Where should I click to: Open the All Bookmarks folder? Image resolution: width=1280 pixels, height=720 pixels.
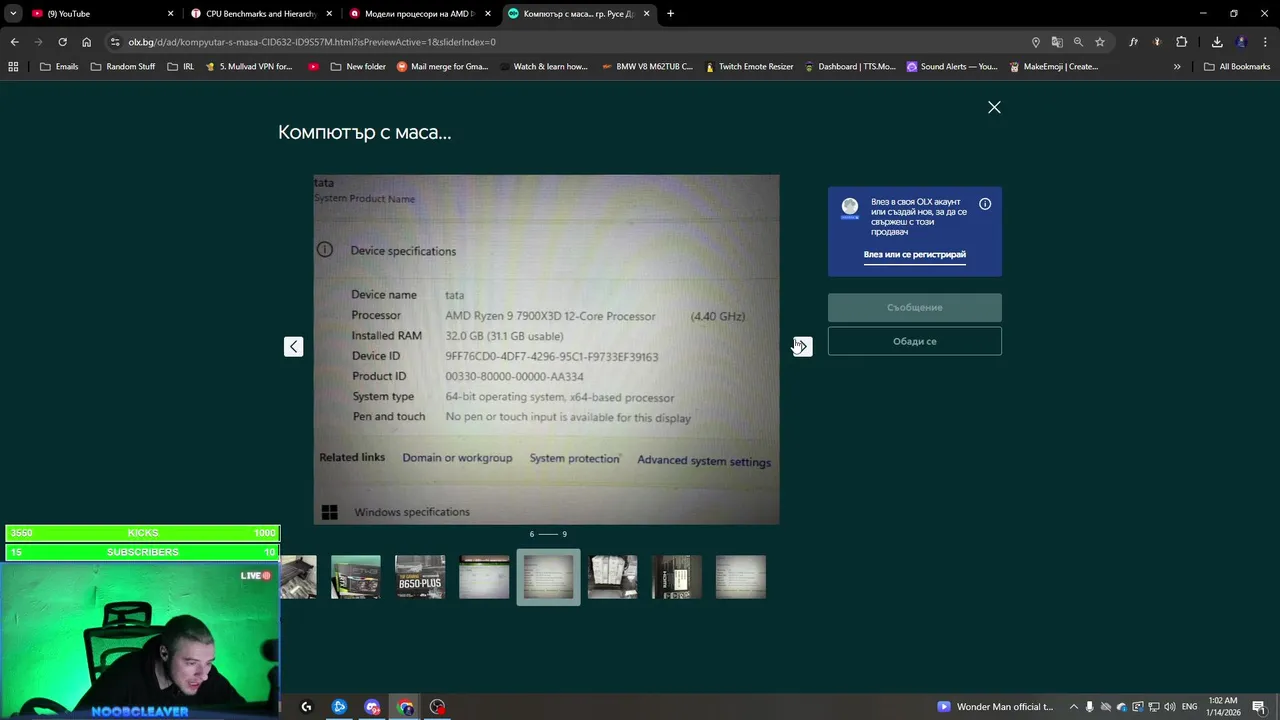[1237, 67]
